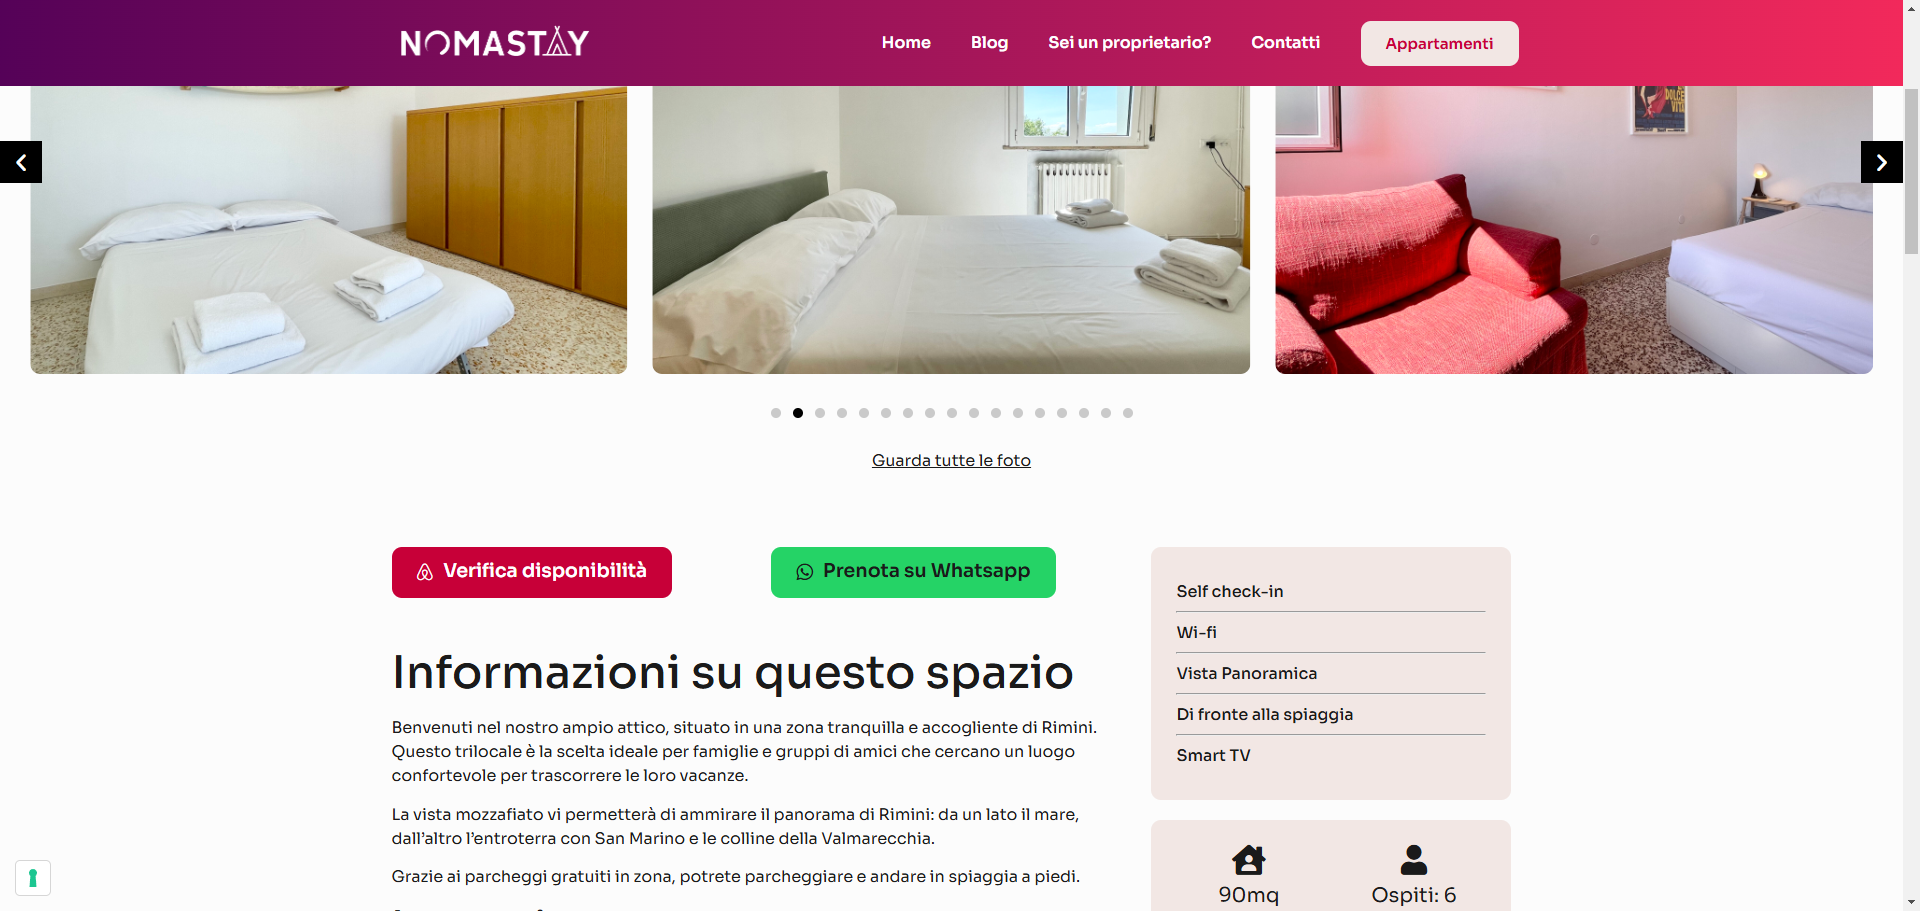The height and width of the screenshot is (911, 1920).
Task: Select the first carousel pagination dot
Action: click(776, 413)
